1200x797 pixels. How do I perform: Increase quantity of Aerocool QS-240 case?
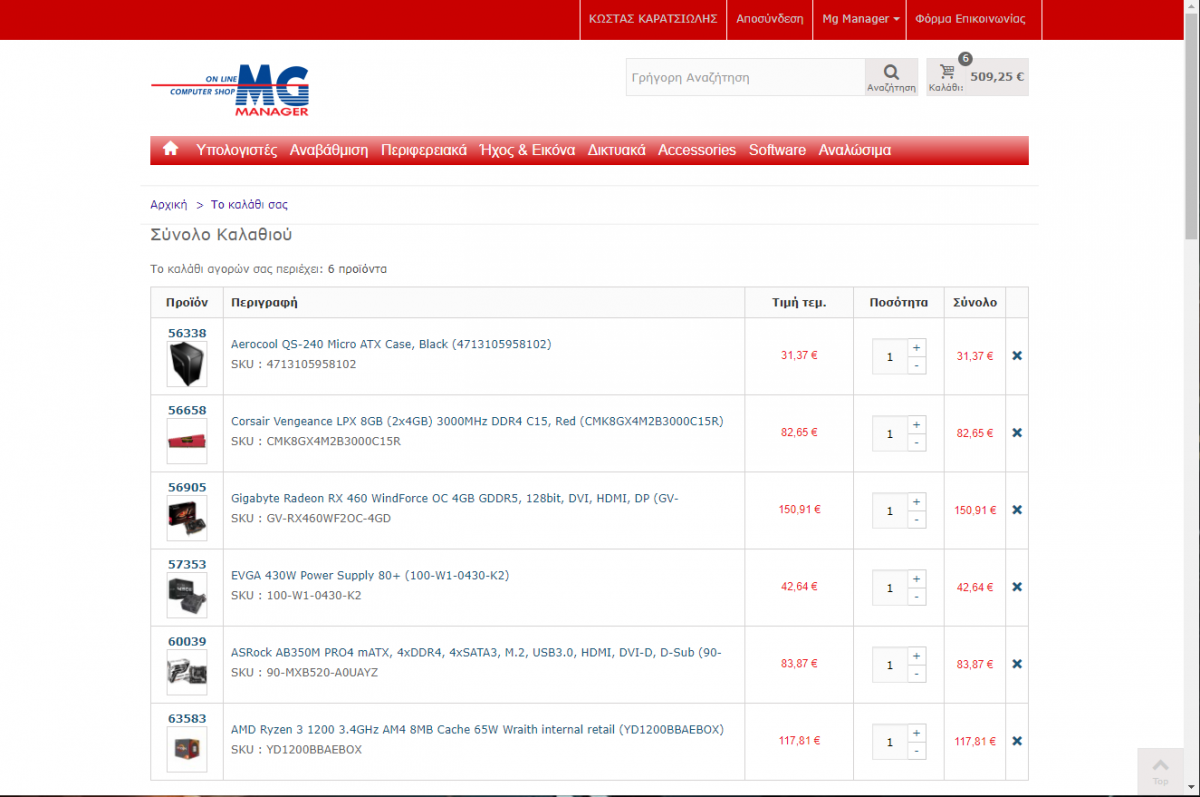[916, 347]
